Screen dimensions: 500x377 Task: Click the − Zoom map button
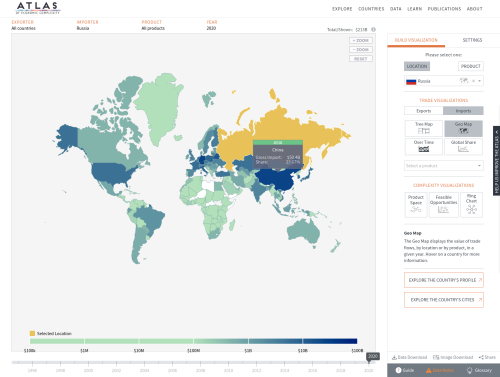(361, 49)
